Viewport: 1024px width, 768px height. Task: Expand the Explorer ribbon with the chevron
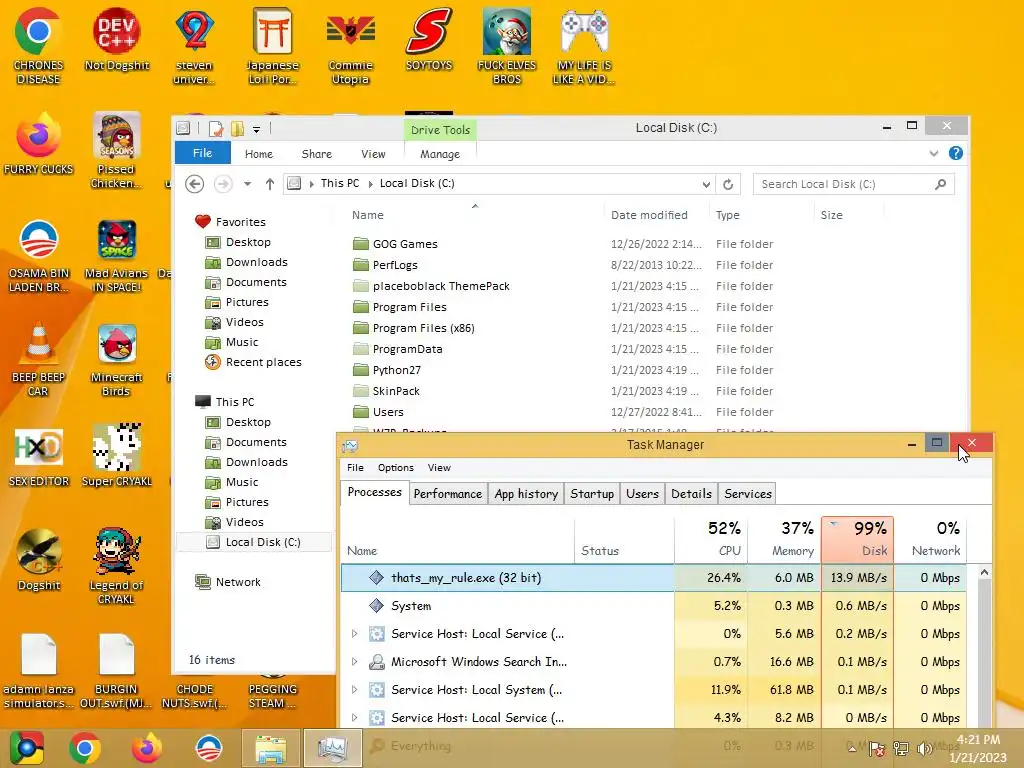click(934, 153)
